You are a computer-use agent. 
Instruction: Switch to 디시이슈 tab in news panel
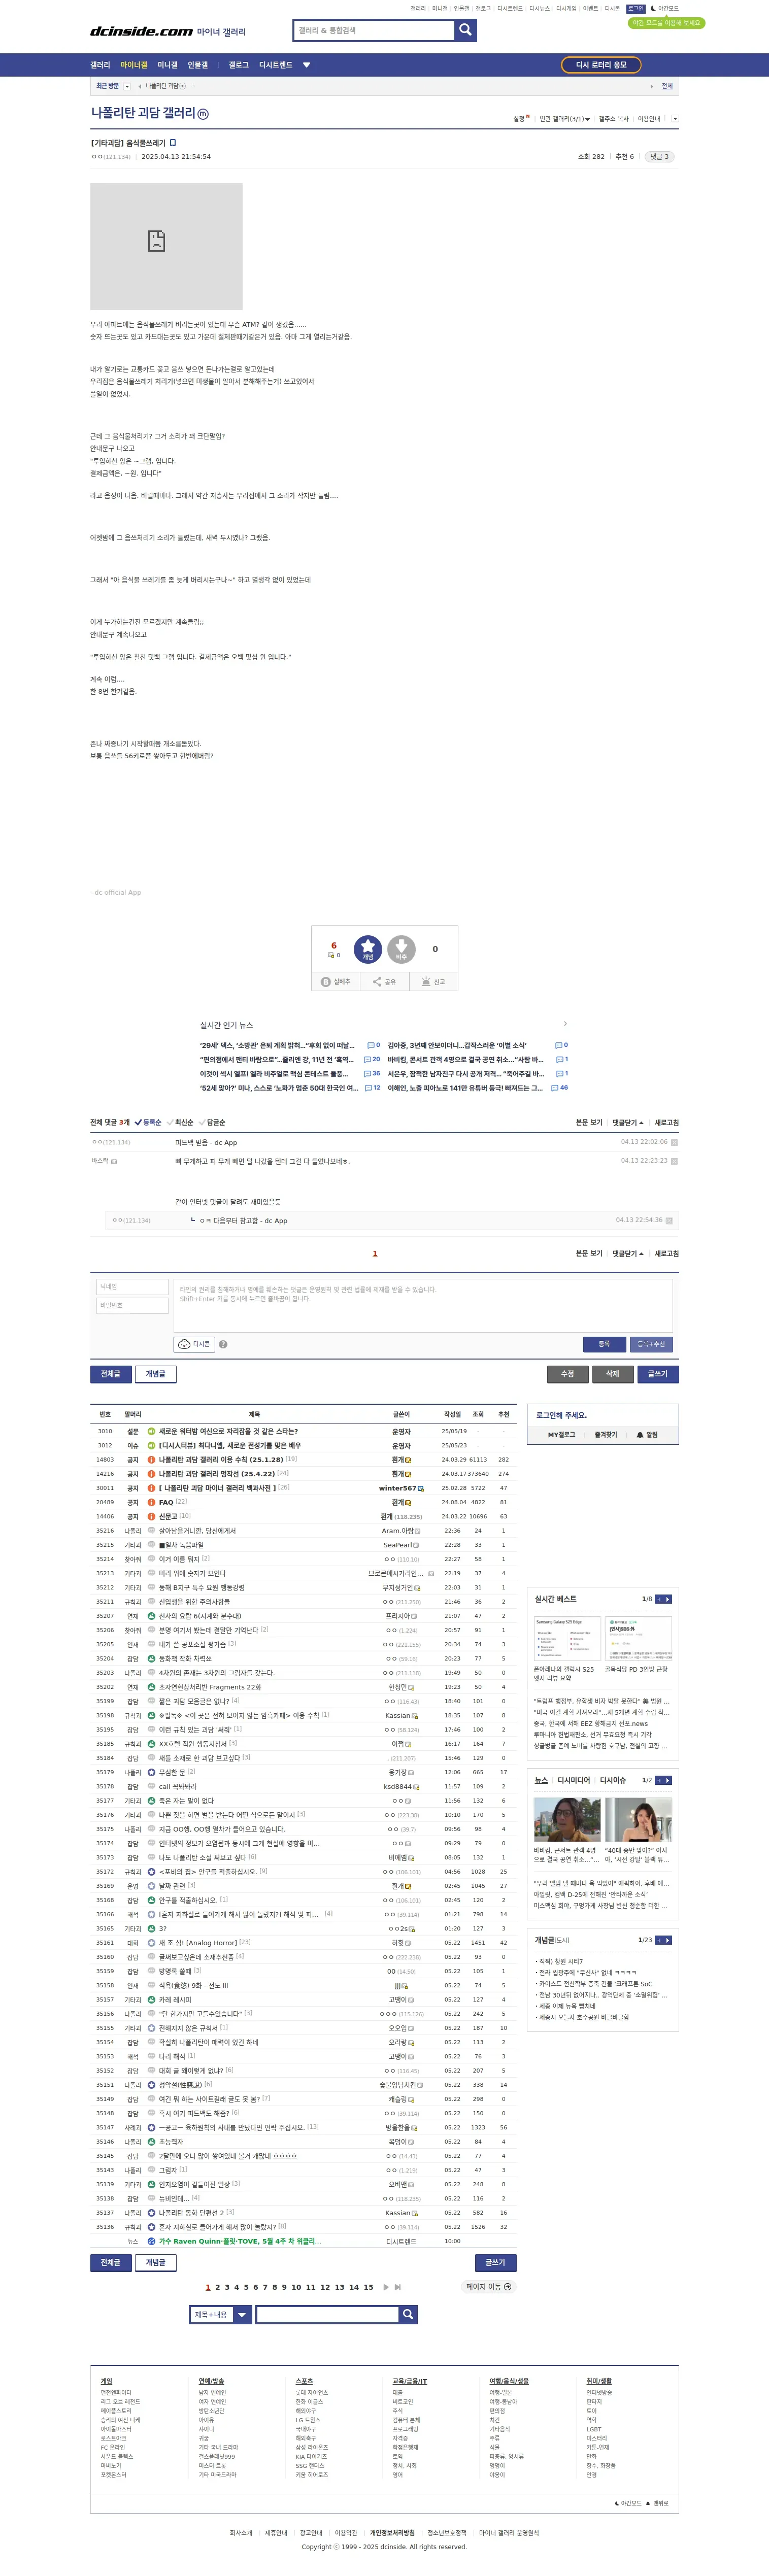[x=613, y=1780]
